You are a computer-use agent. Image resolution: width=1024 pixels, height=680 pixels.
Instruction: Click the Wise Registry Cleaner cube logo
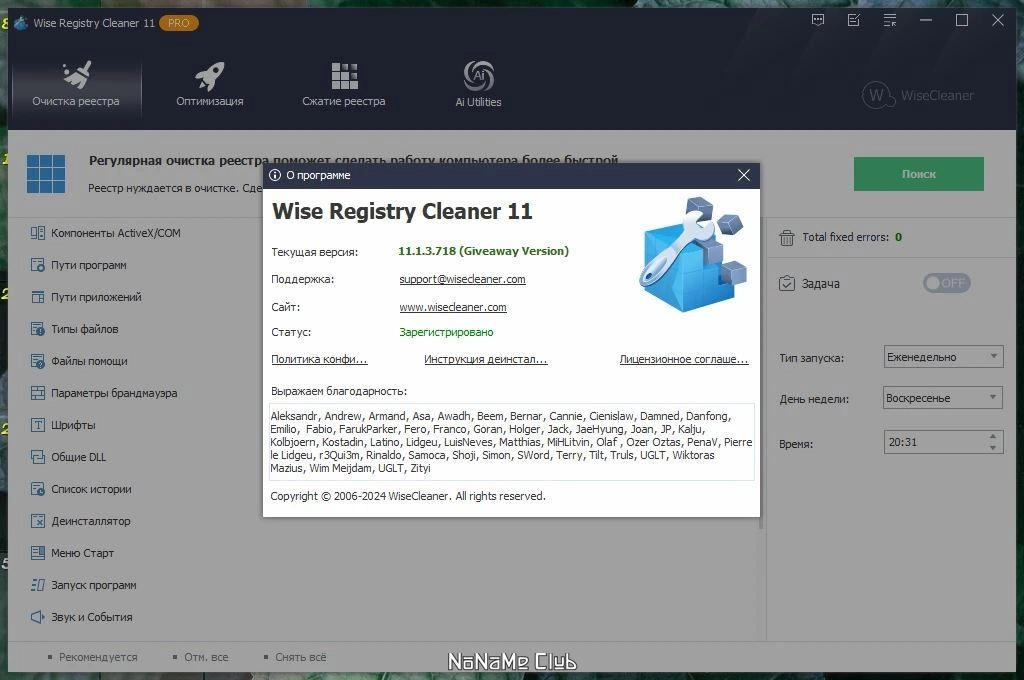[693, 255]
